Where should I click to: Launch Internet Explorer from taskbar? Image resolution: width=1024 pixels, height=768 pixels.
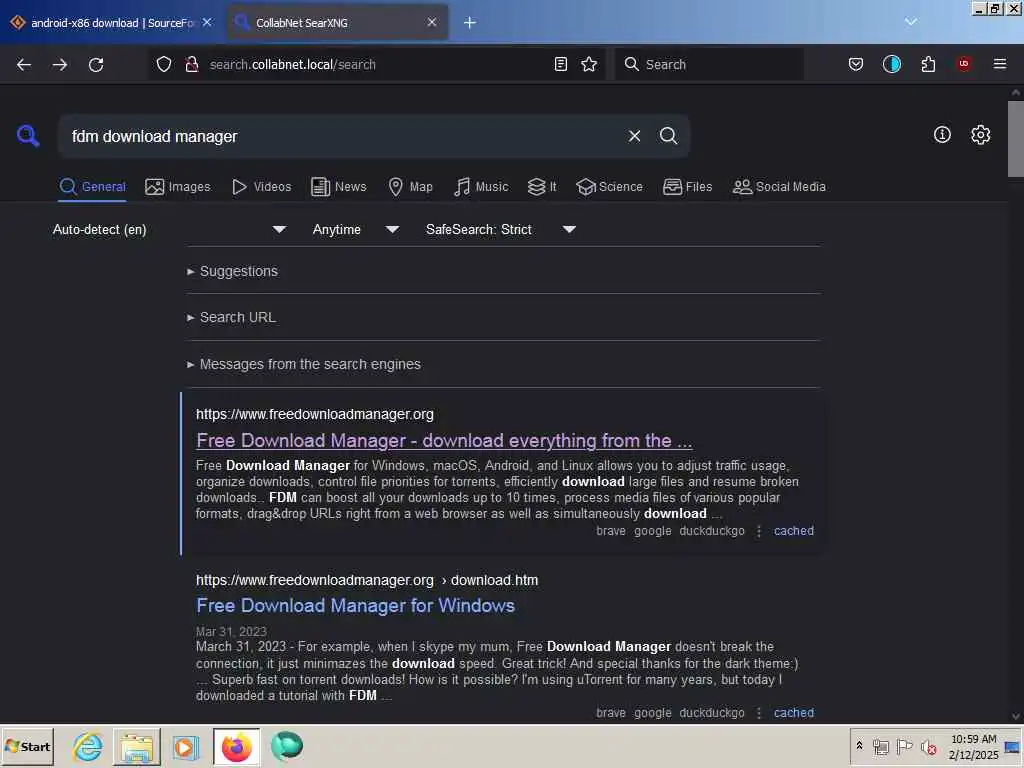(x=88, y=746)
